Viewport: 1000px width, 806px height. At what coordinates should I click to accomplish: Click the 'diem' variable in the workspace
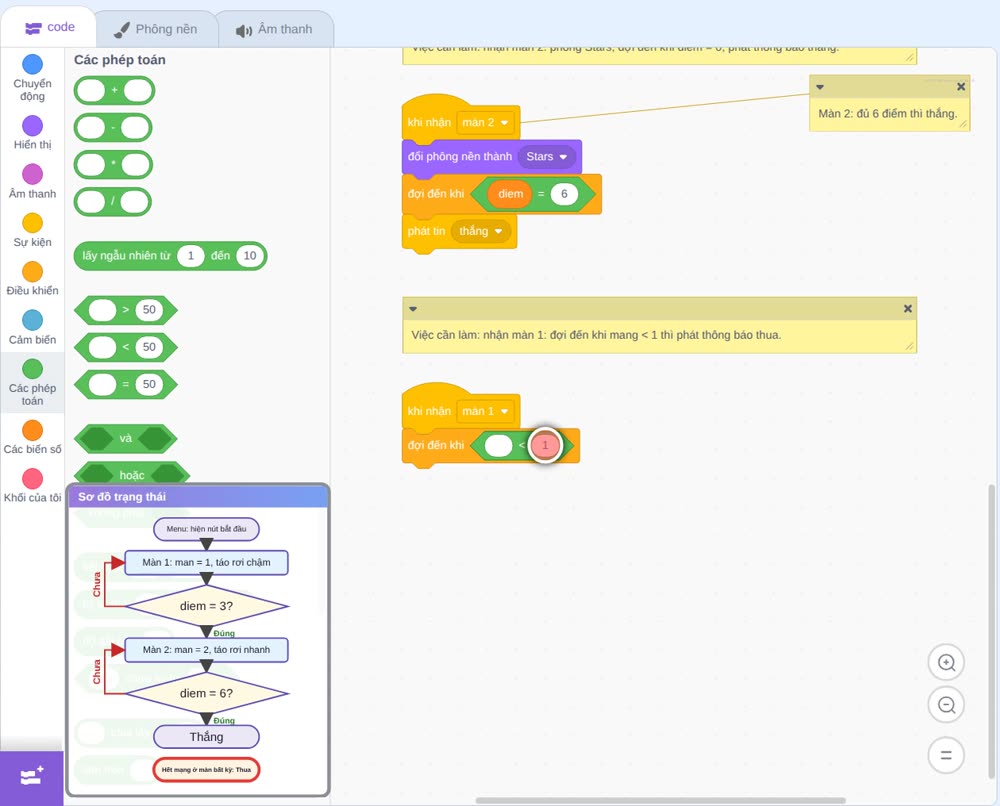click(510, 194)
